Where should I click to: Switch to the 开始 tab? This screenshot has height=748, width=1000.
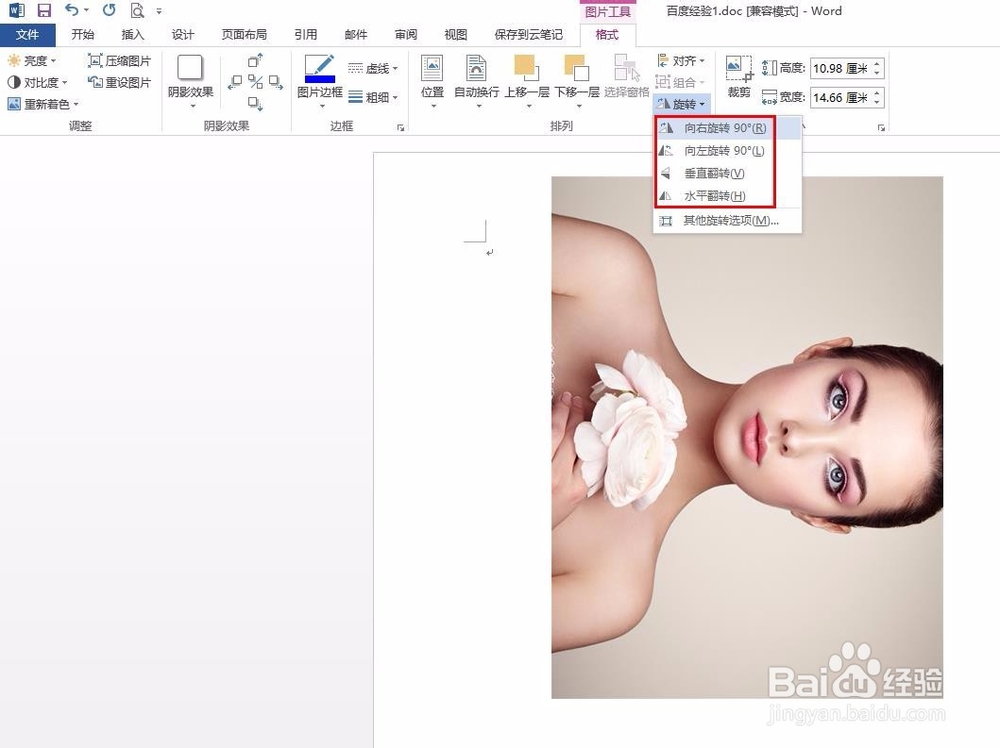[x=82, y=34]
